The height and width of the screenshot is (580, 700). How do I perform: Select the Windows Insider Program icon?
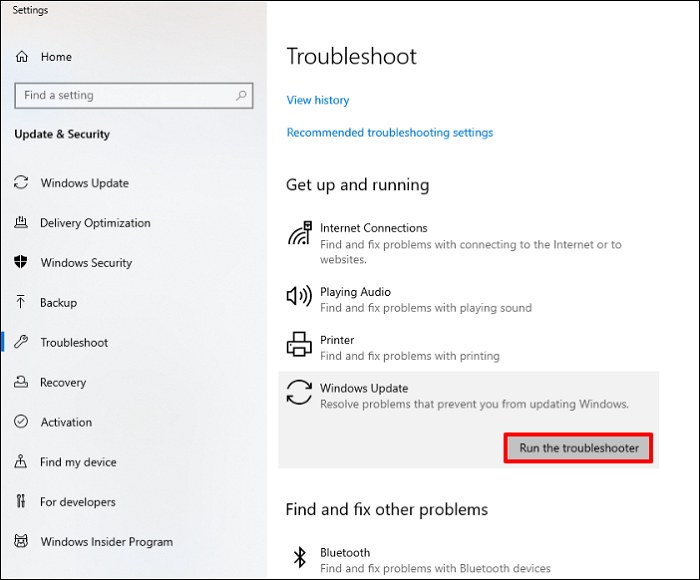click(21, 542)
